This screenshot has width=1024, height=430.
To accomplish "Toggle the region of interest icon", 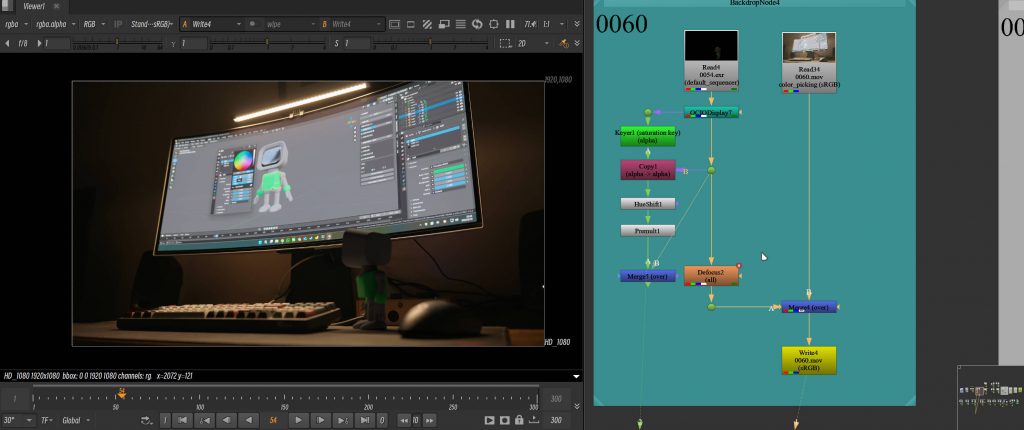I will [x=505, y=43].
